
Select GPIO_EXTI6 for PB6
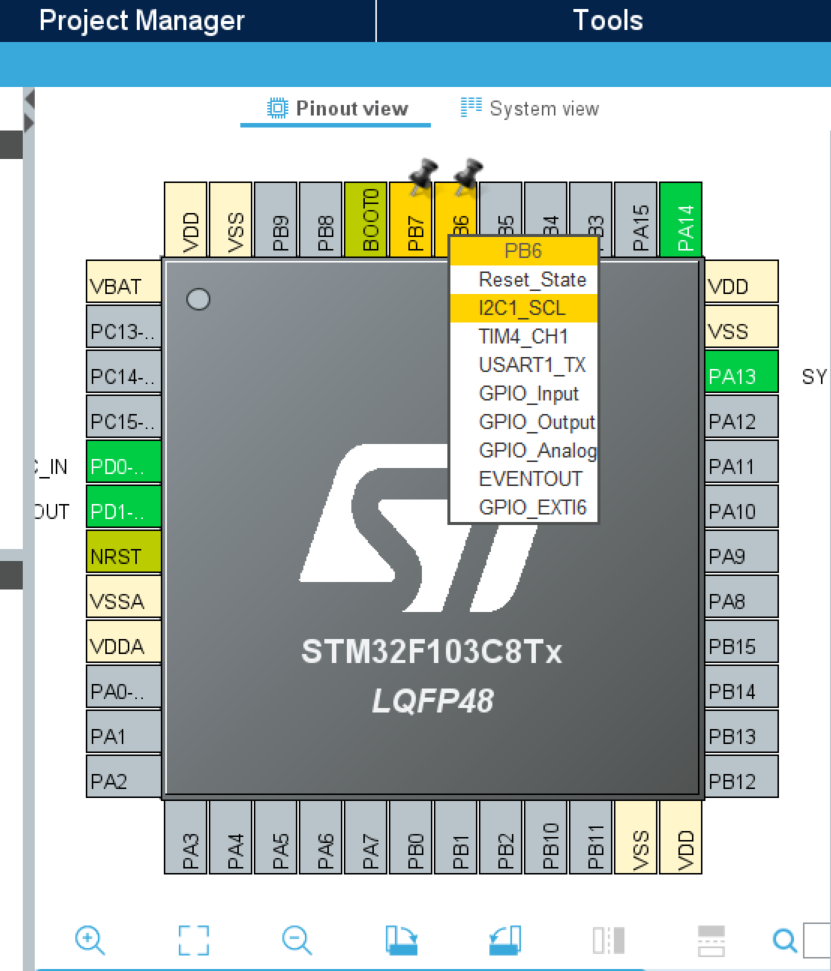[x=524, y=508]
